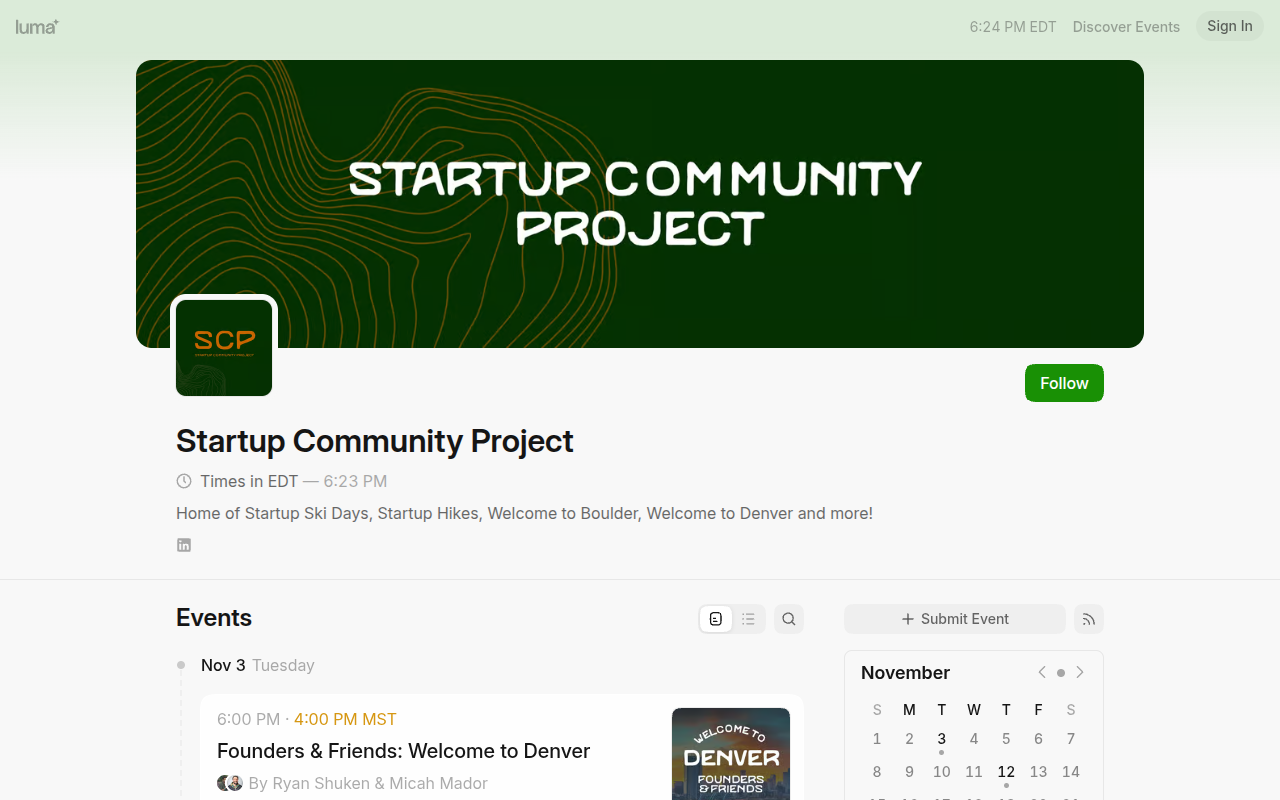Screen dimensions: 1280x800
Task: Open the Luma logo home link
Action: pos(37,27)
